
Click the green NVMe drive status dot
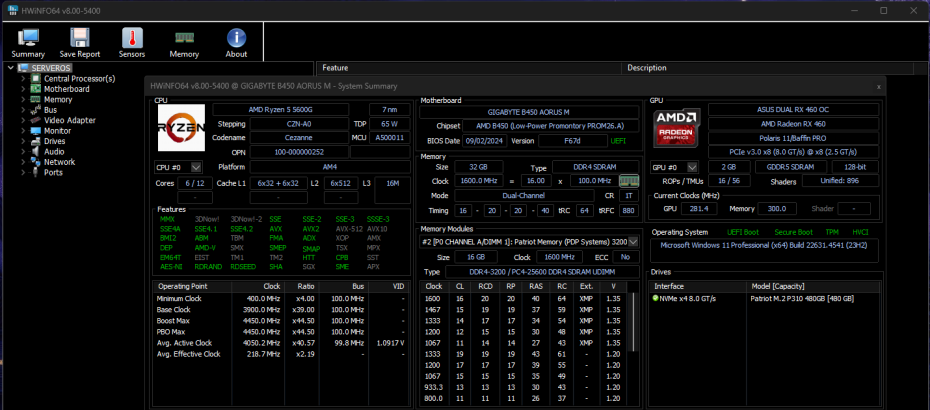coord(656,298)
